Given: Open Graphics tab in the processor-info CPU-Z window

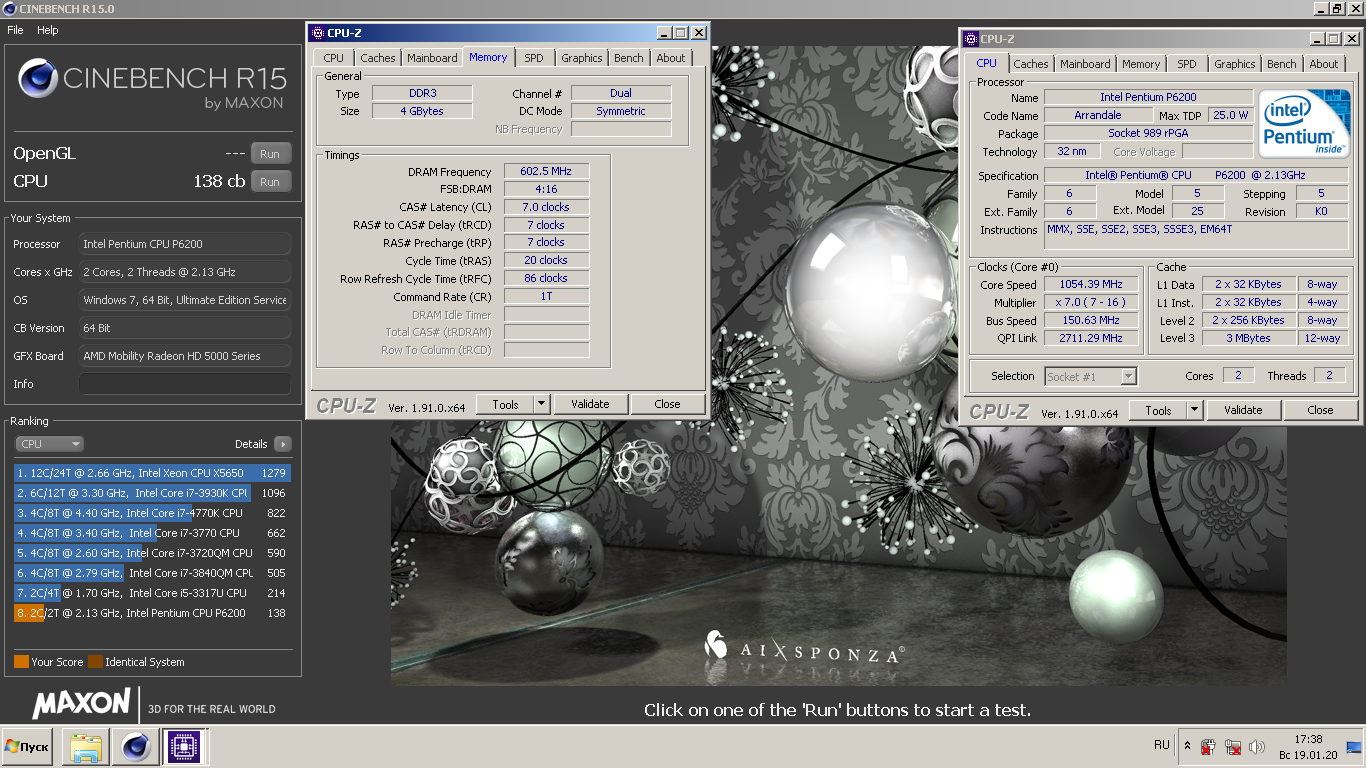Looking at the screenshot, I should click(x=1234, y=64).
